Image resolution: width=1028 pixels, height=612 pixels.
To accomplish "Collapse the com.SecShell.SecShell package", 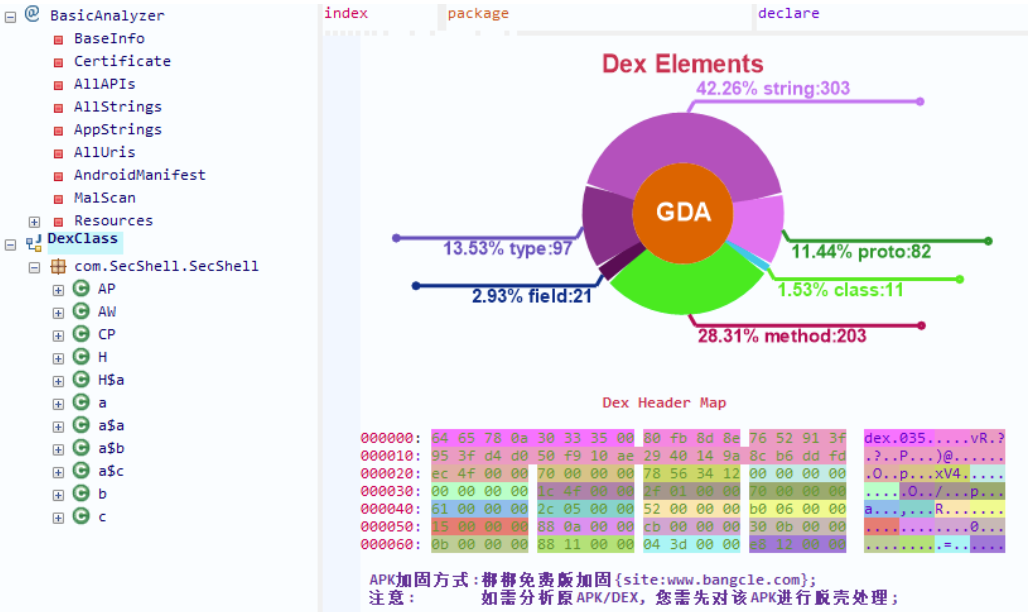I will click(x=34, y=267).
